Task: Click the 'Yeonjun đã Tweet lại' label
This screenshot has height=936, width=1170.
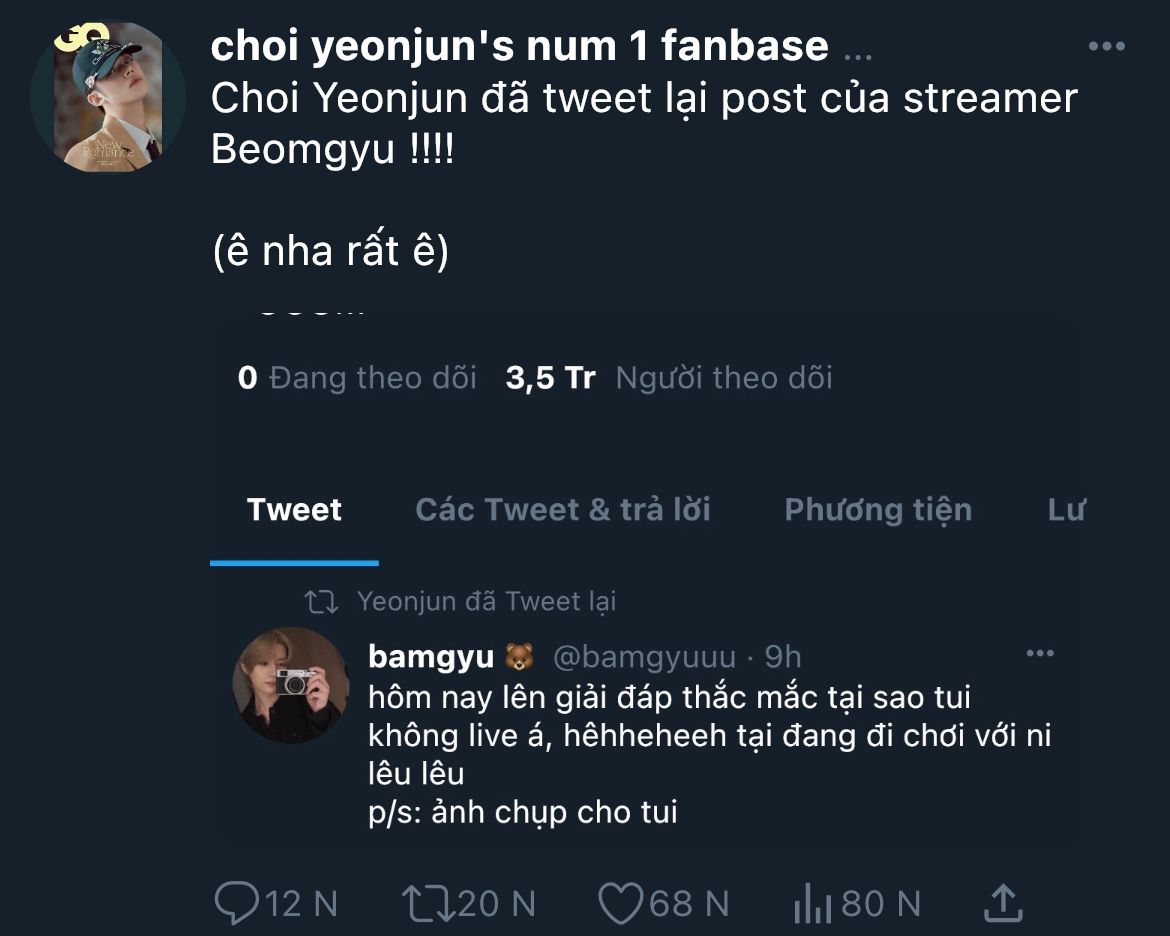Action: (x=486, y=602)
